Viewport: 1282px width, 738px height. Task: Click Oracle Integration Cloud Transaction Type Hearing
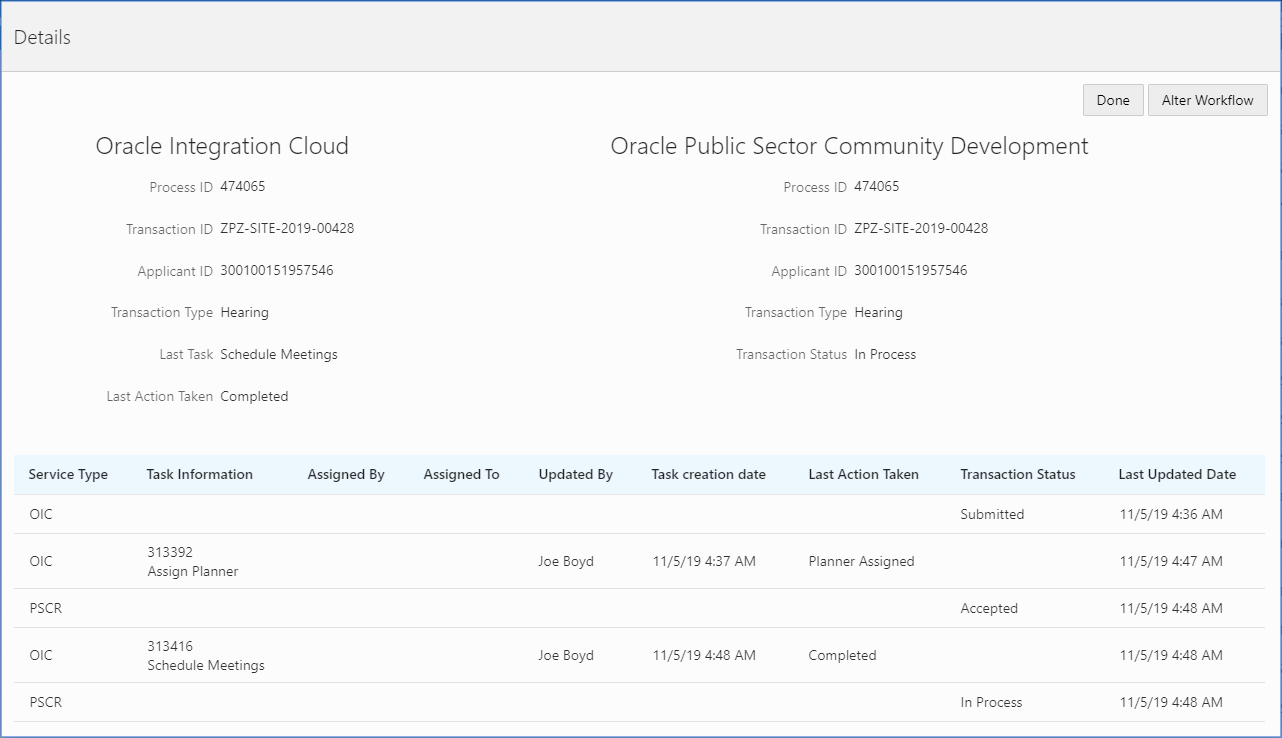(244, 312)
